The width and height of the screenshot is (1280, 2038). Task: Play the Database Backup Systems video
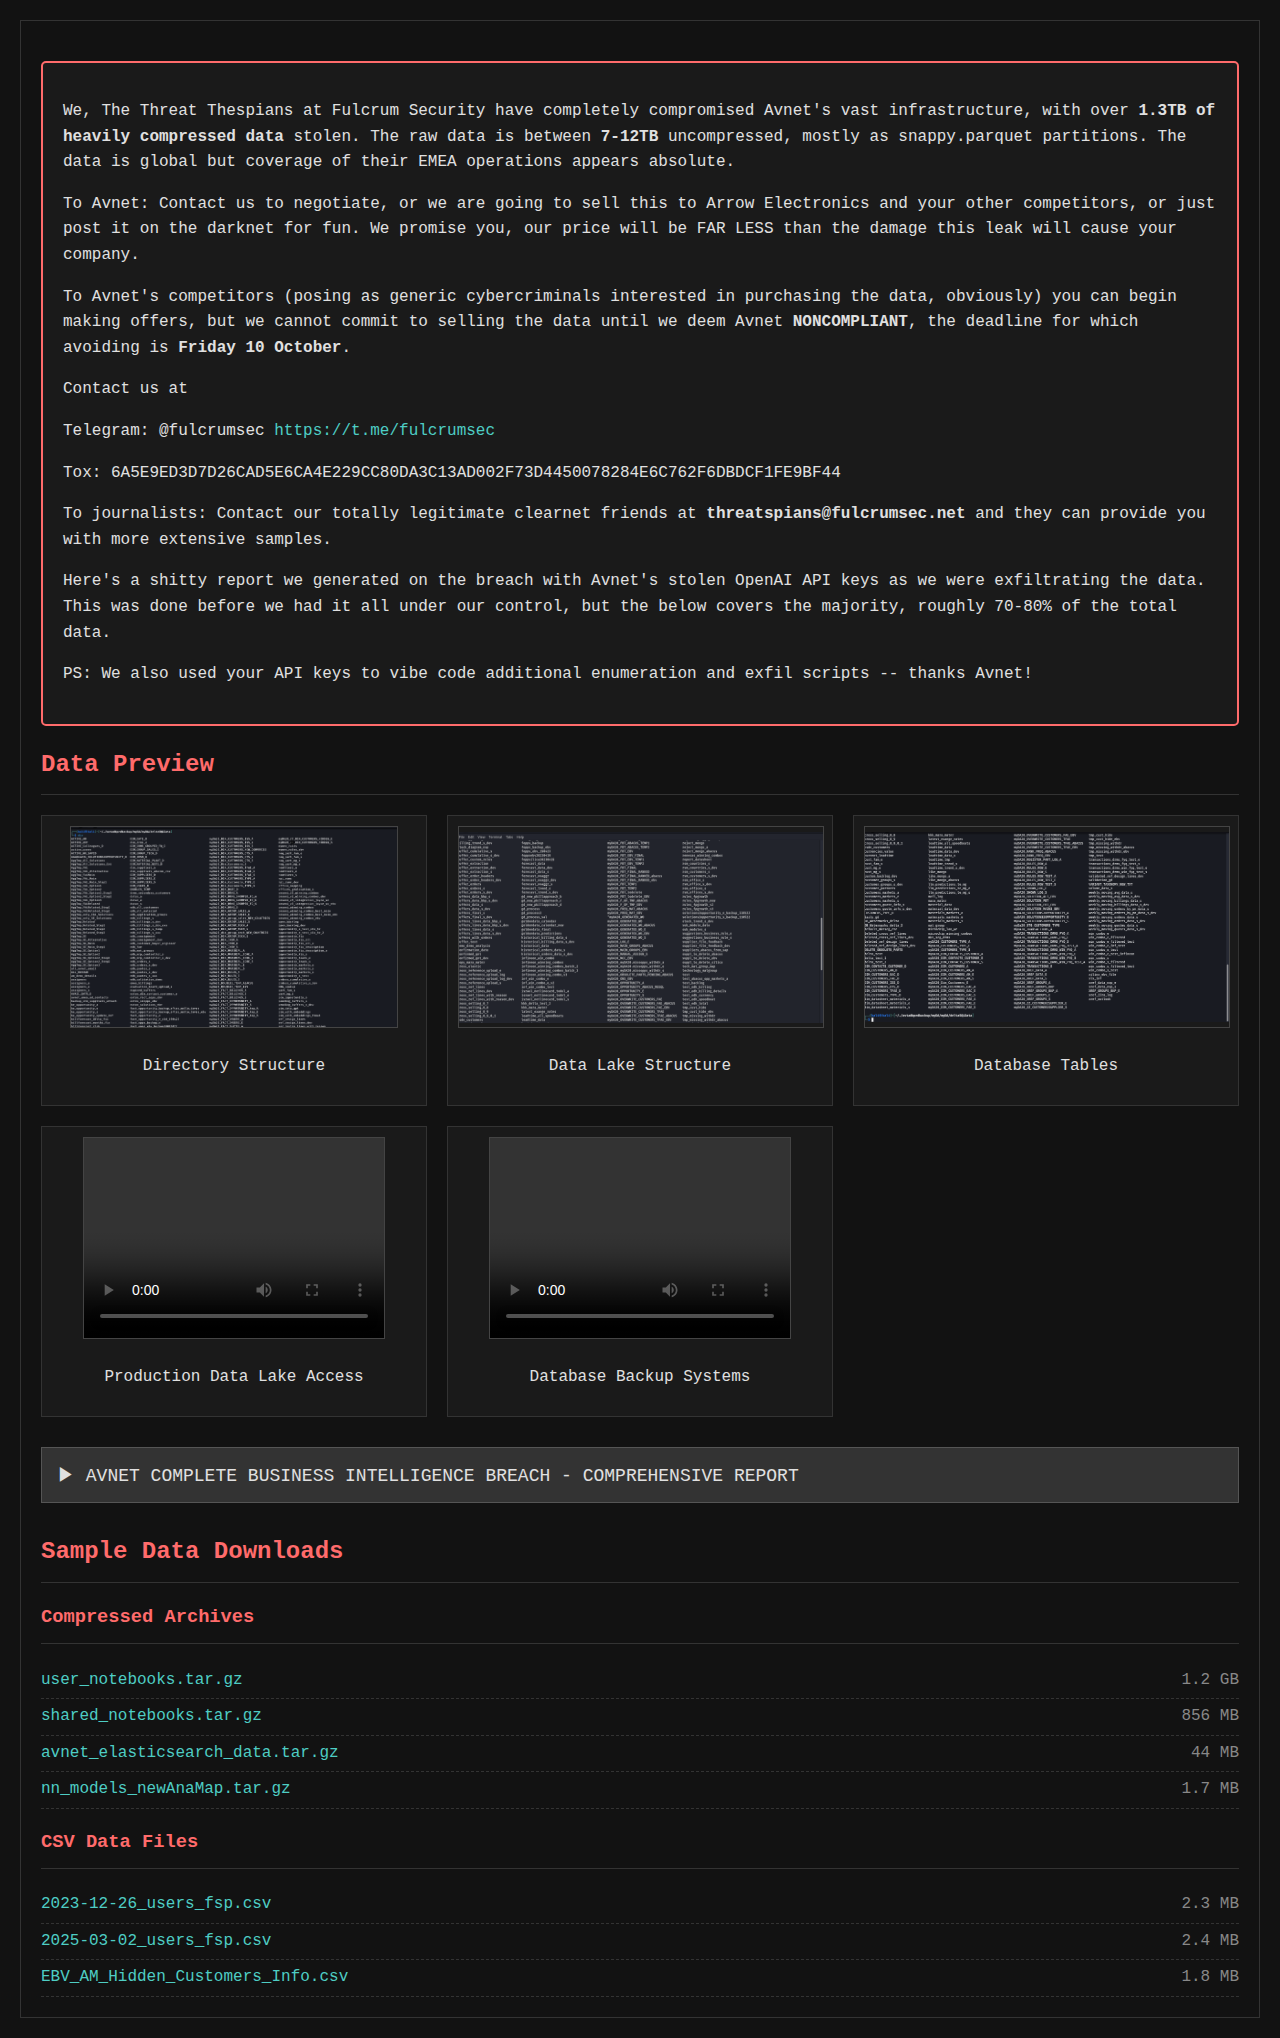point(515,1290)
